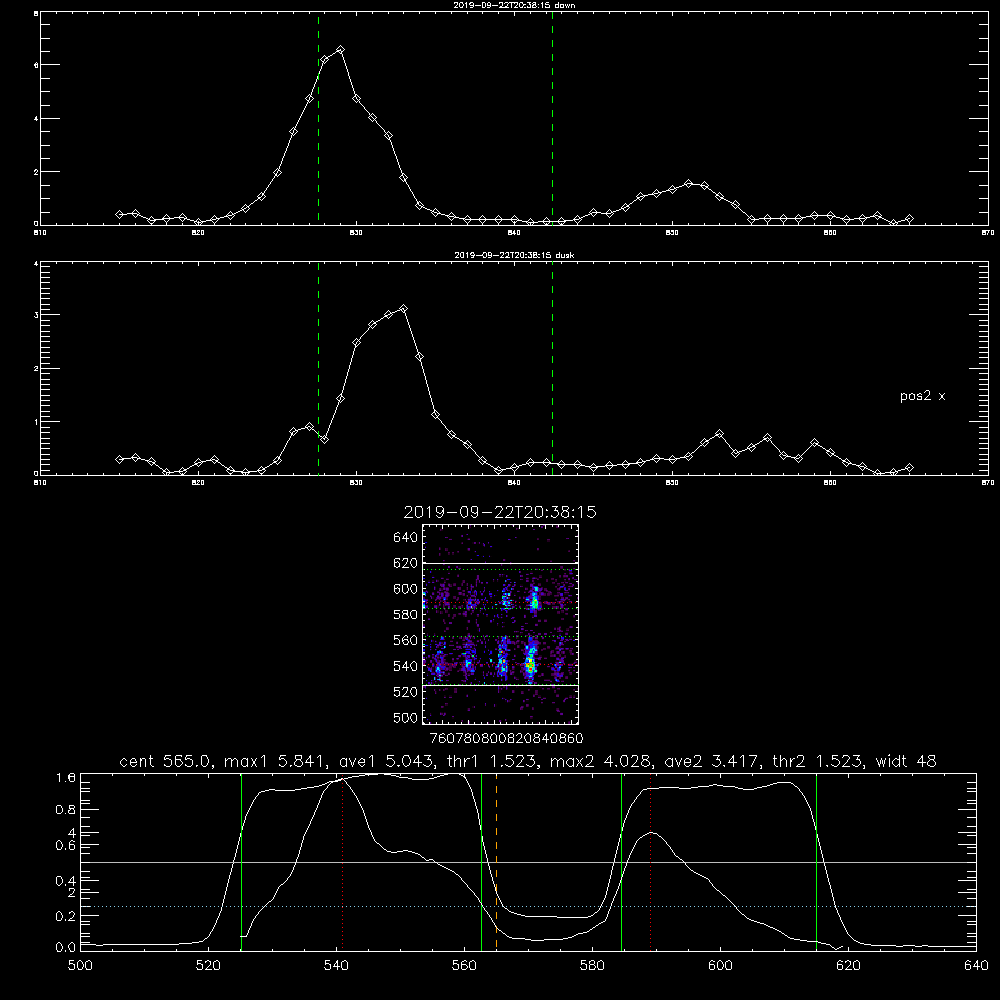This screenshot has width=1000, height=1000.
Task: Click the orange dashed vertical line in bottom plot
Action: [496, 862]
